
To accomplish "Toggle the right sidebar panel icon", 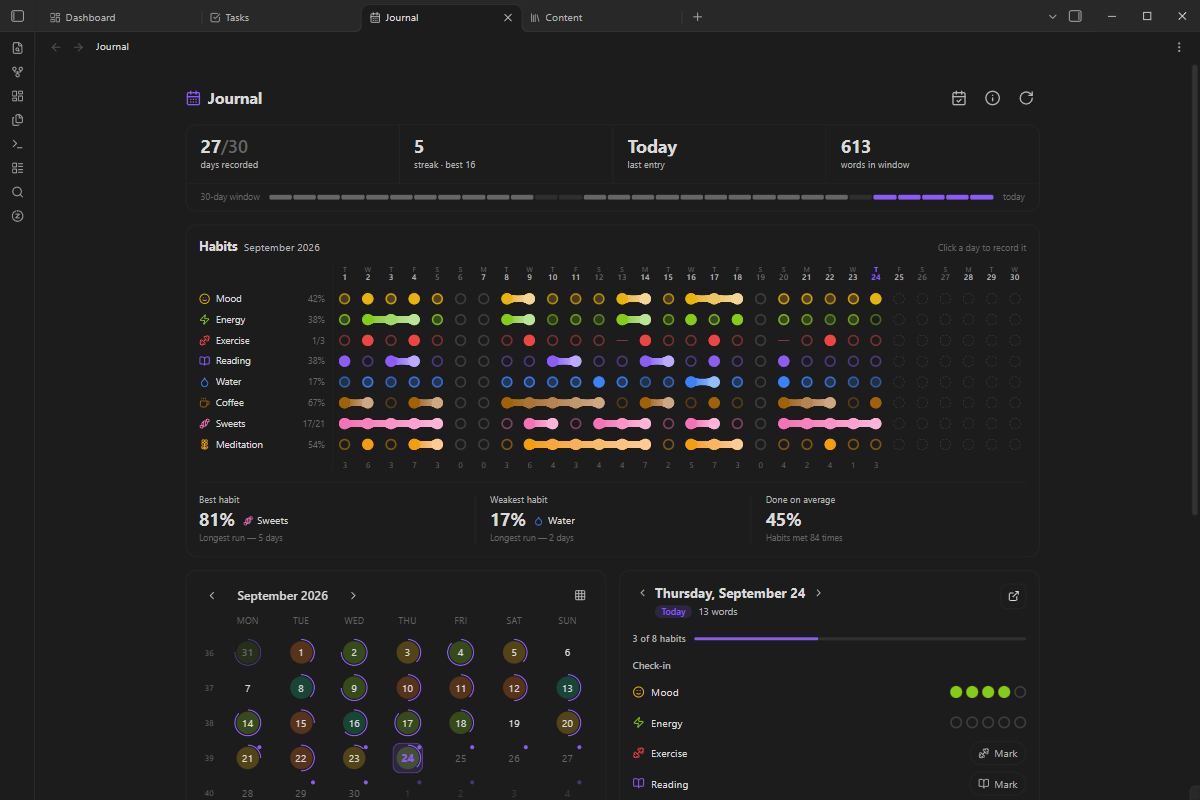I will (1075, 17).
